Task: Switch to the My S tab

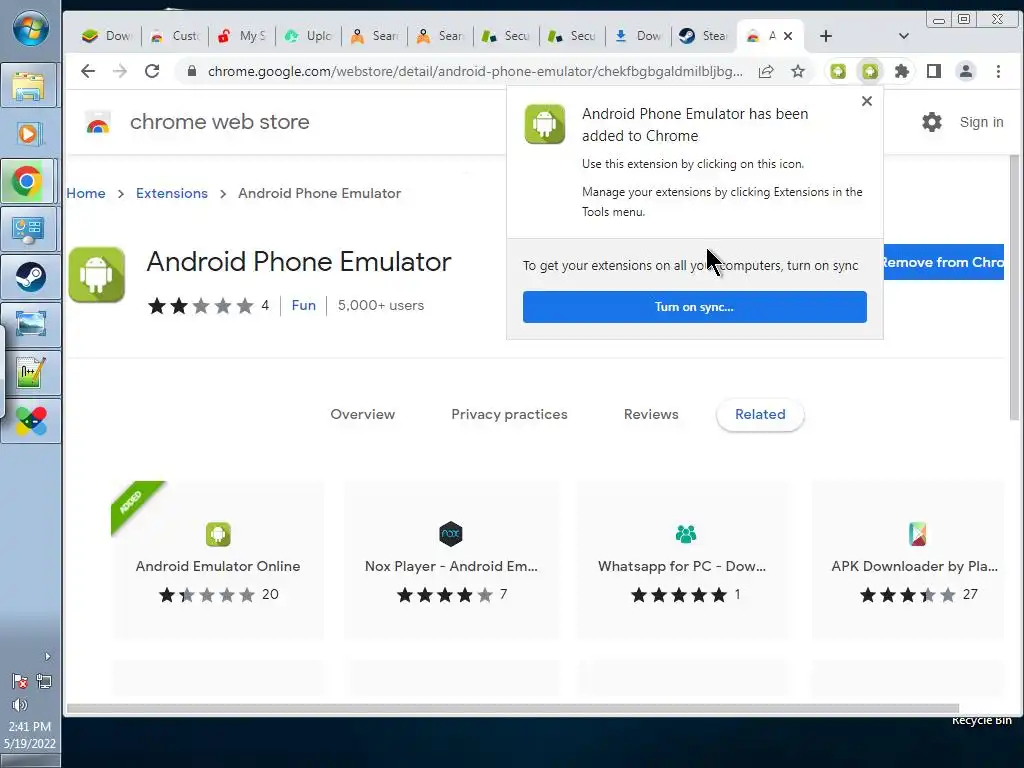Action: pyautogui.click(x=242, y=36)
